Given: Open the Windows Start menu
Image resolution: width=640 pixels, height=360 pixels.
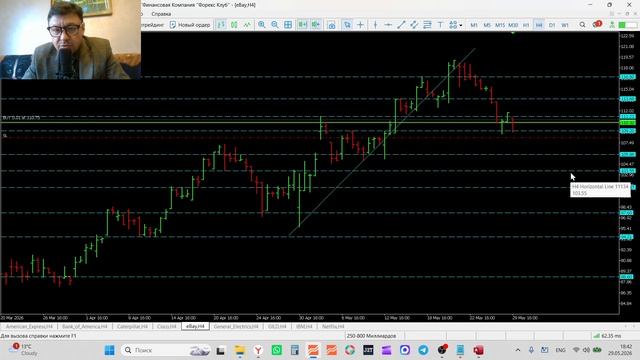Looking at the screenshot, I should pos(109,350).
